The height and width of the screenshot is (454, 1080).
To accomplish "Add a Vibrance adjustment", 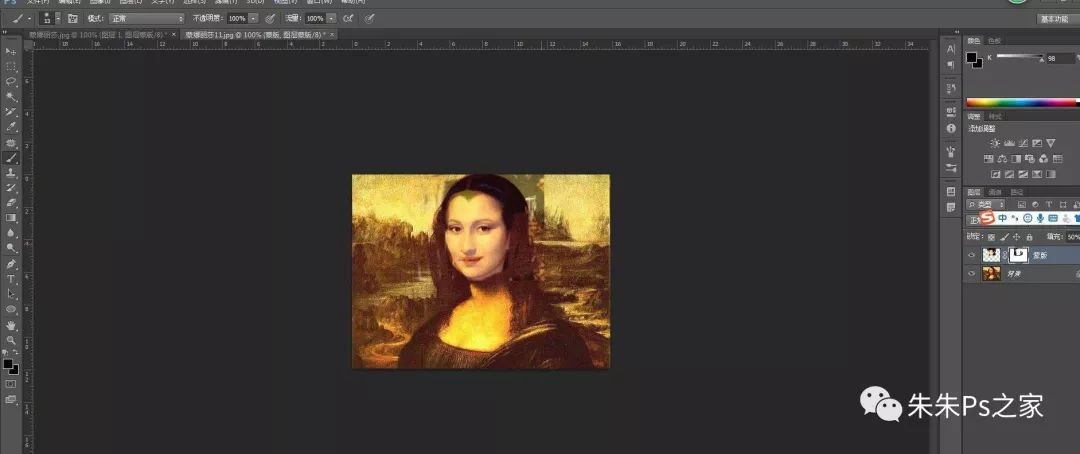I will click(x=1050, y=143).
